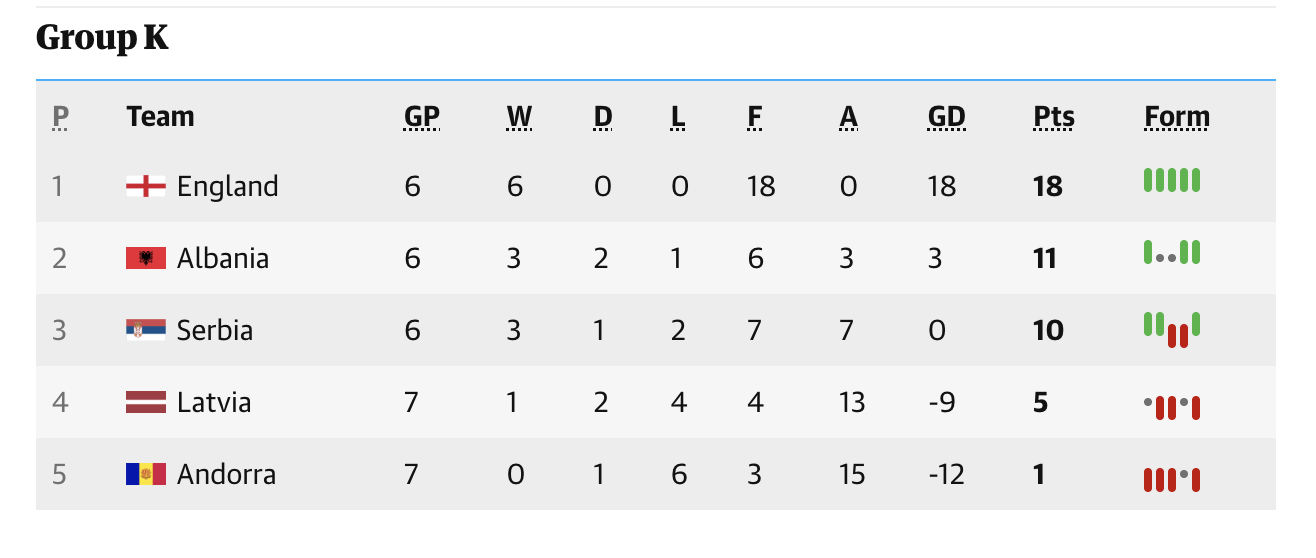The height and width of the screenshot is (558, 1316).
Task: Click the Andorra flag icon
Action: pyautogui.click(x=145, y=474)
